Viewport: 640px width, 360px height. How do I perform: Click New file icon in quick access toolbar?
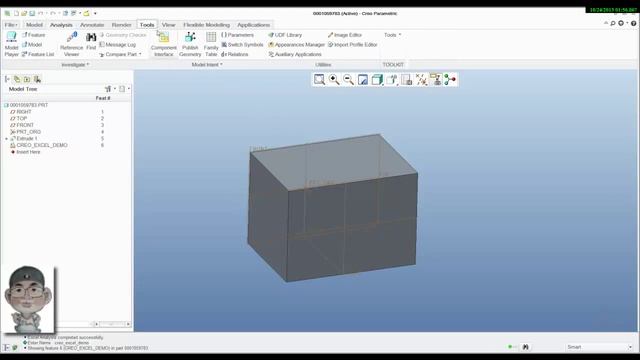click(16, 13)
